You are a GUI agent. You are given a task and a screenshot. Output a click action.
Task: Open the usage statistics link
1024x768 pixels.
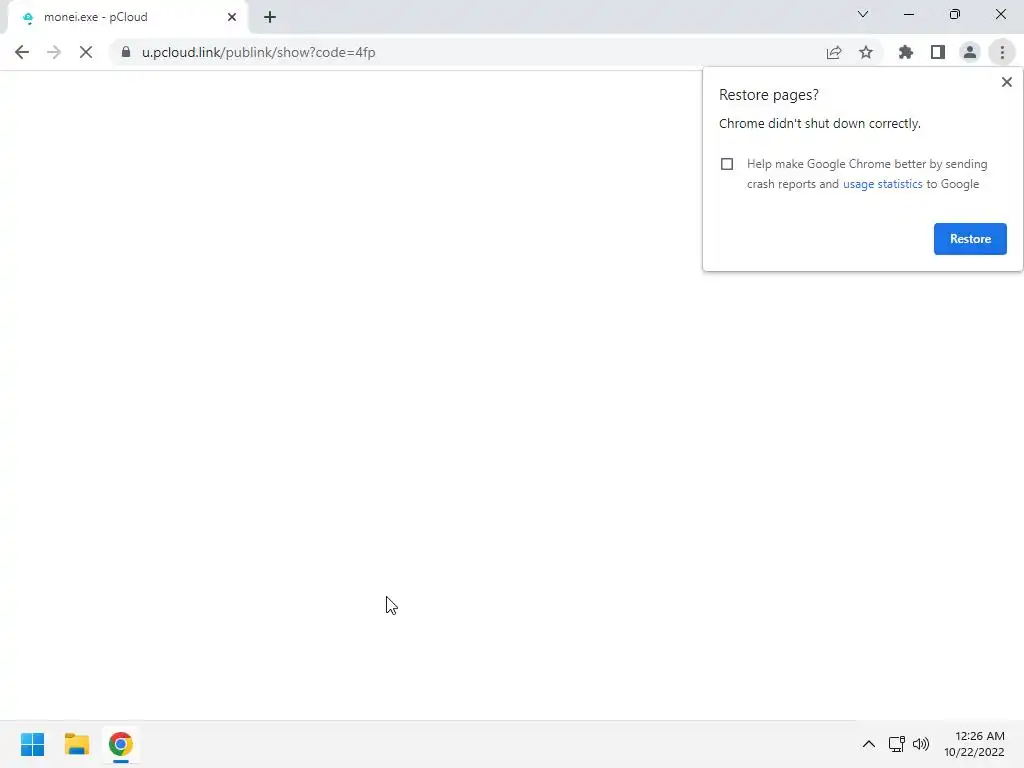pyautogui.click(x=882, y=184)
